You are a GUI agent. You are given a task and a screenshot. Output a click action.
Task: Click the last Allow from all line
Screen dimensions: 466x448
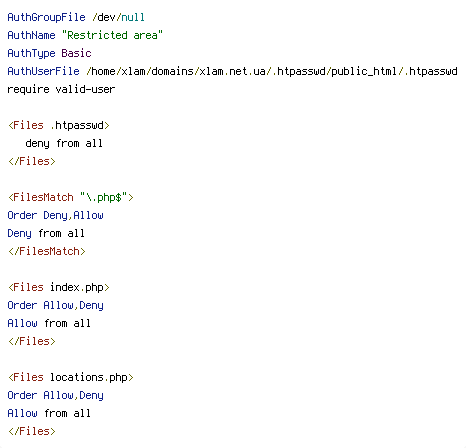[x=49, y=413]
